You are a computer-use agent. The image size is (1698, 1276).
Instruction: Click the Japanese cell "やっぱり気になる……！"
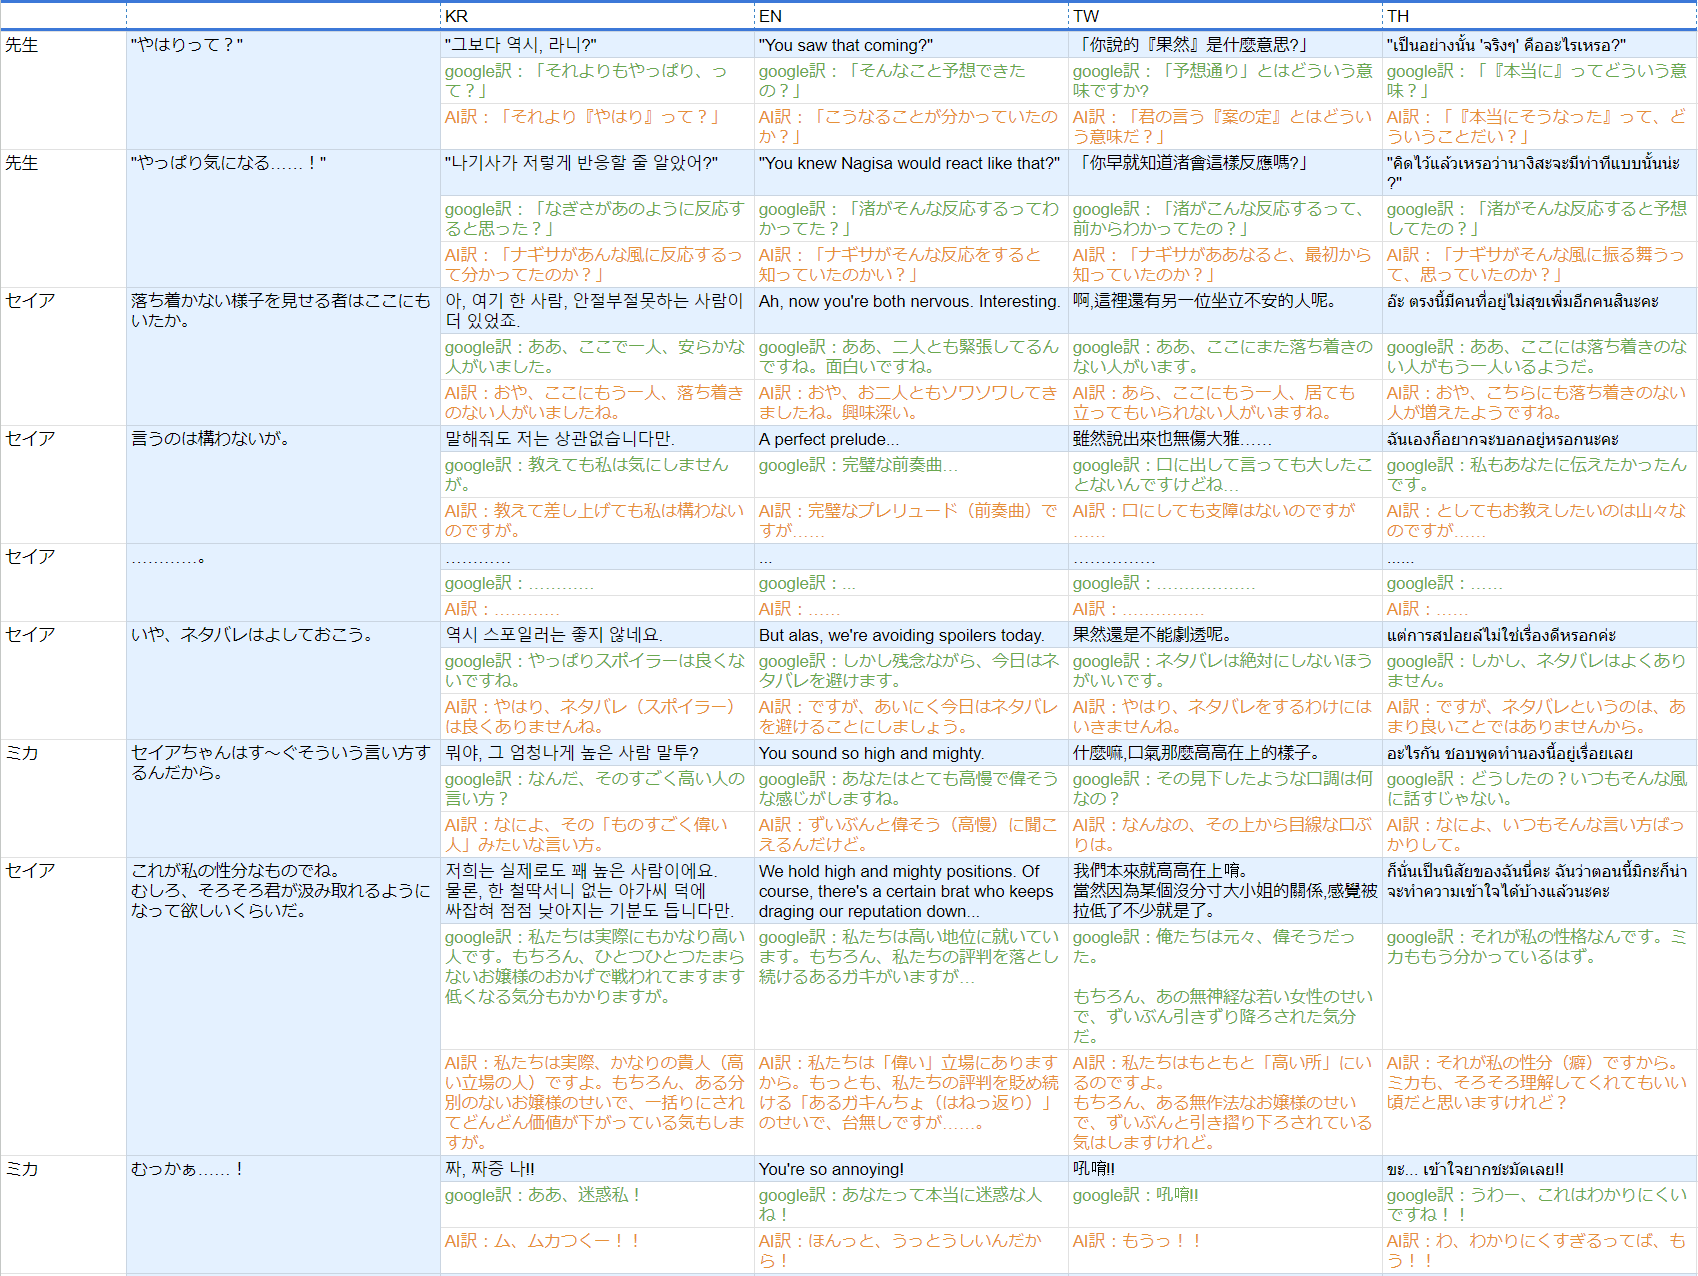point(283,164)
